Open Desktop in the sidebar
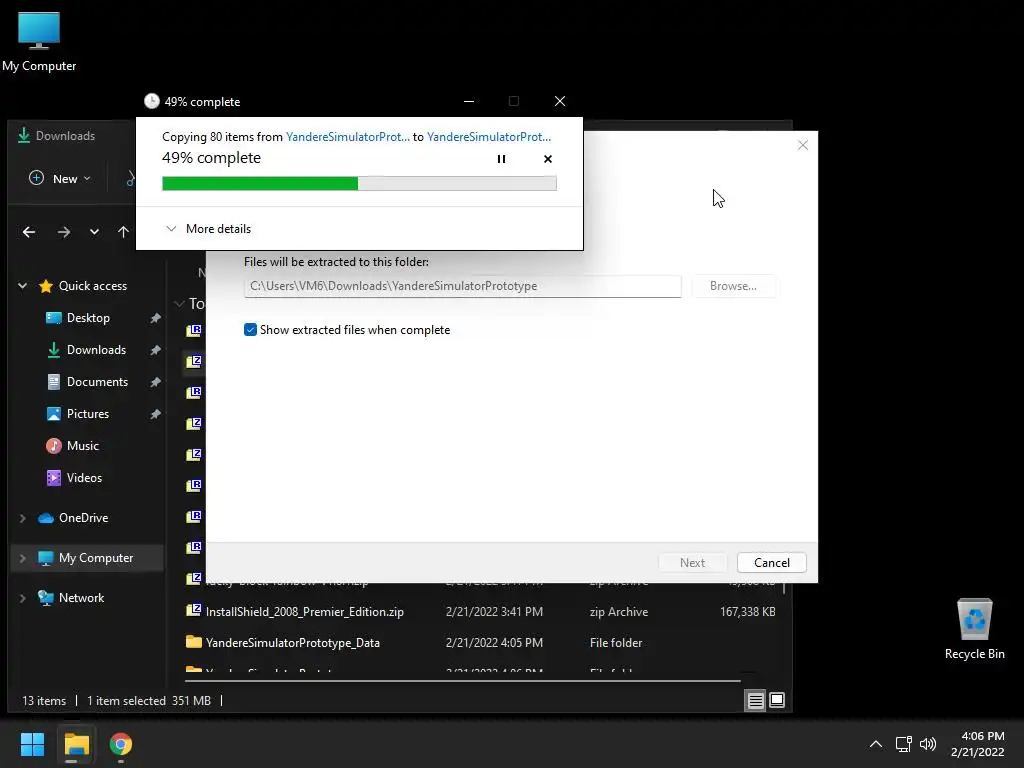Viewport: 1024px width, 768px height. click(88, 318)
